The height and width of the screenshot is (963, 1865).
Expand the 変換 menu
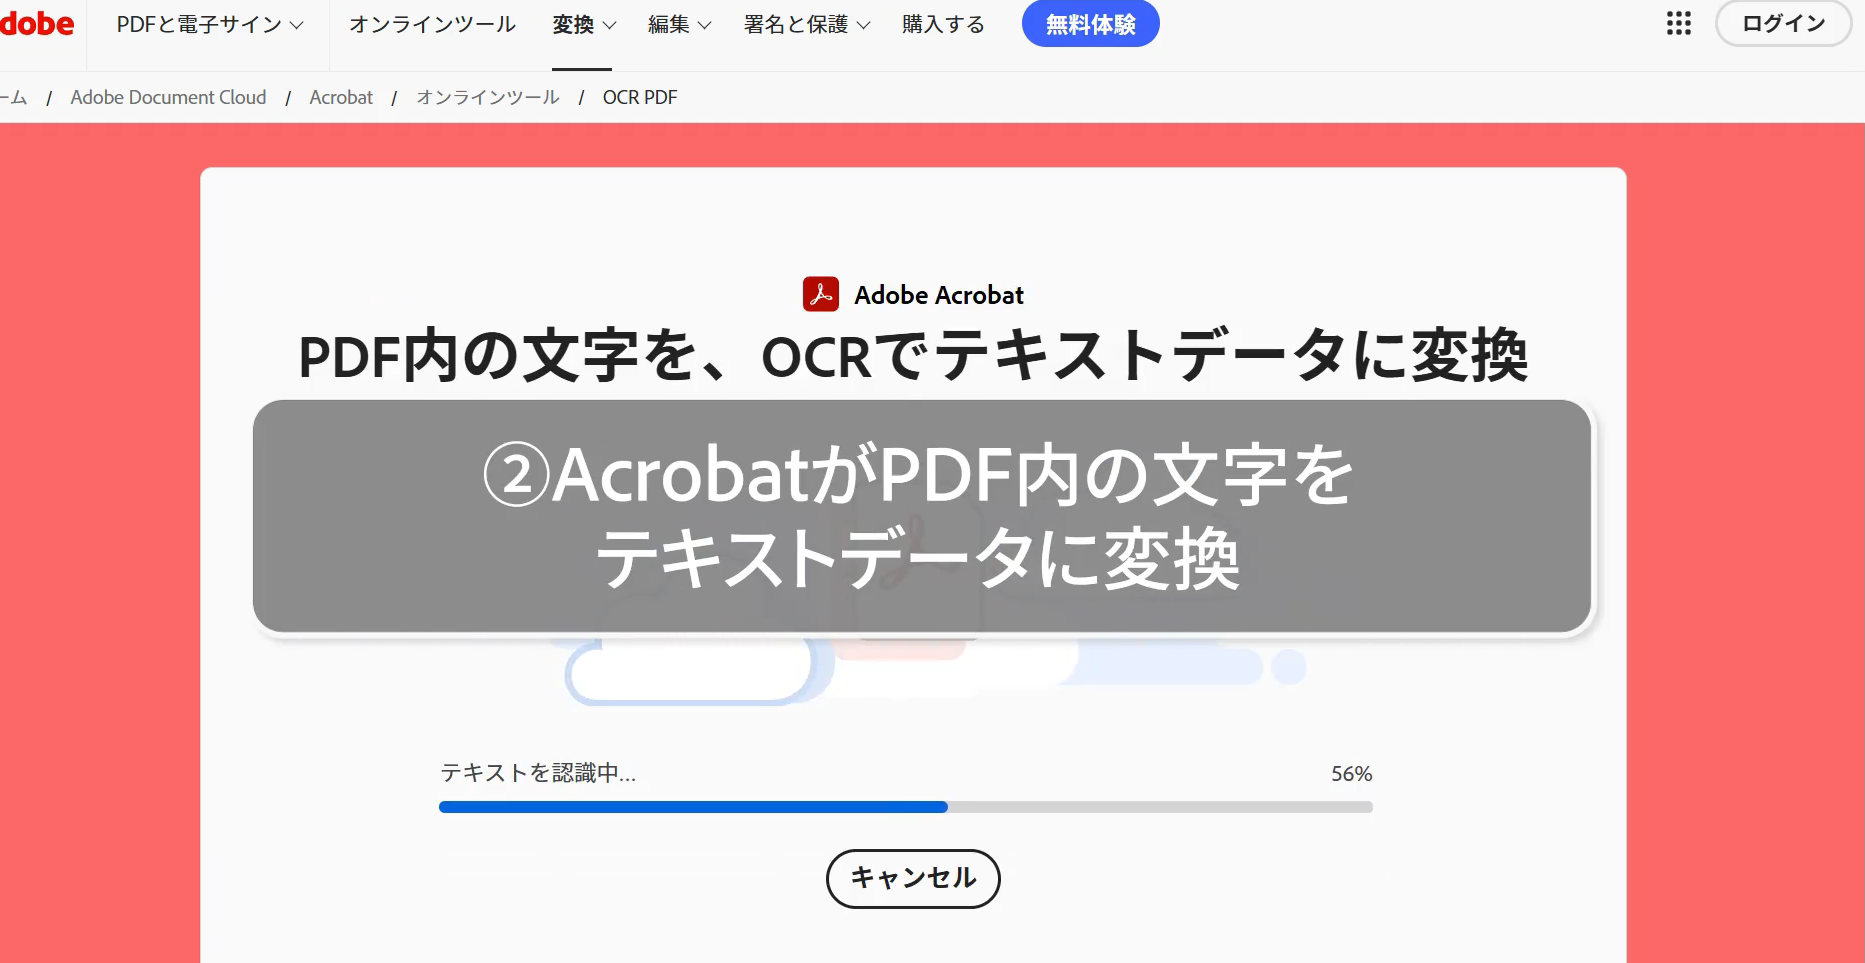584,24
